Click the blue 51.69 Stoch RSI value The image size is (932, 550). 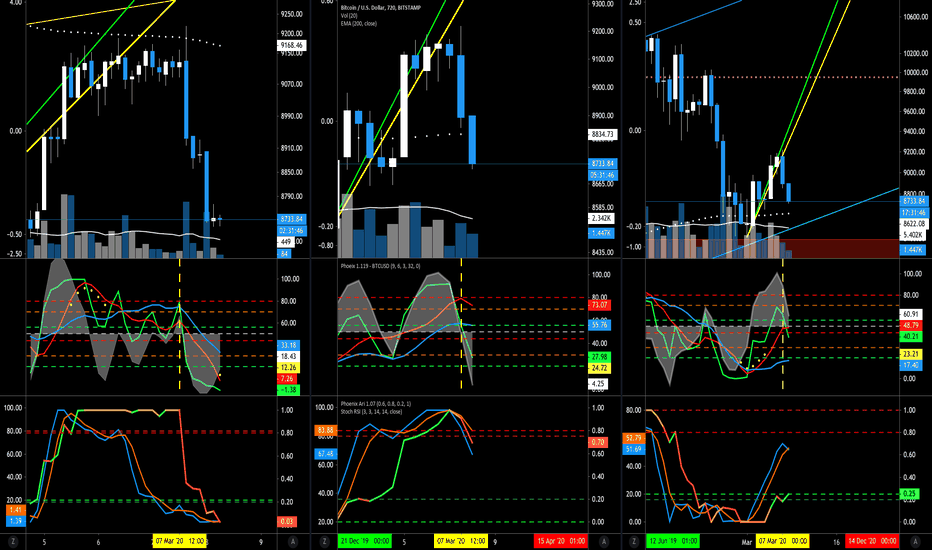click(x=634, y=450)
